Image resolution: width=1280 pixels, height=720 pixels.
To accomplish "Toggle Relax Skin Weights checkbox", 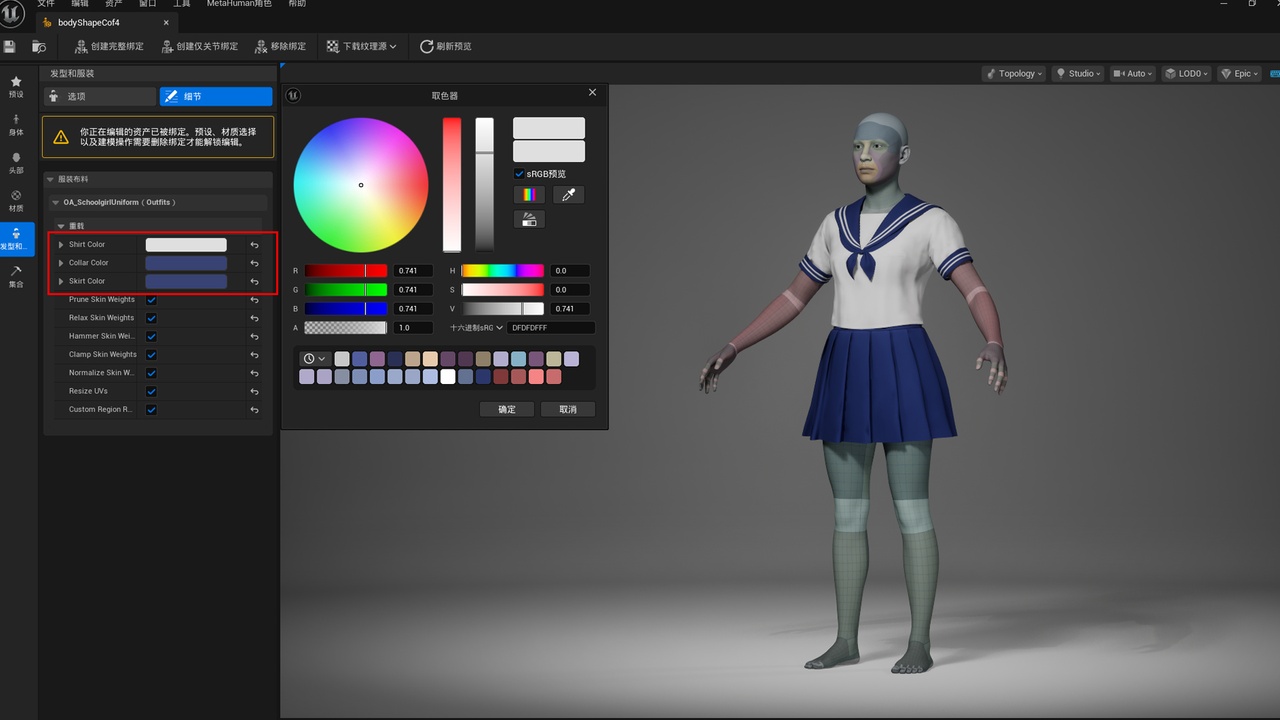I will [x=152, y=318].
